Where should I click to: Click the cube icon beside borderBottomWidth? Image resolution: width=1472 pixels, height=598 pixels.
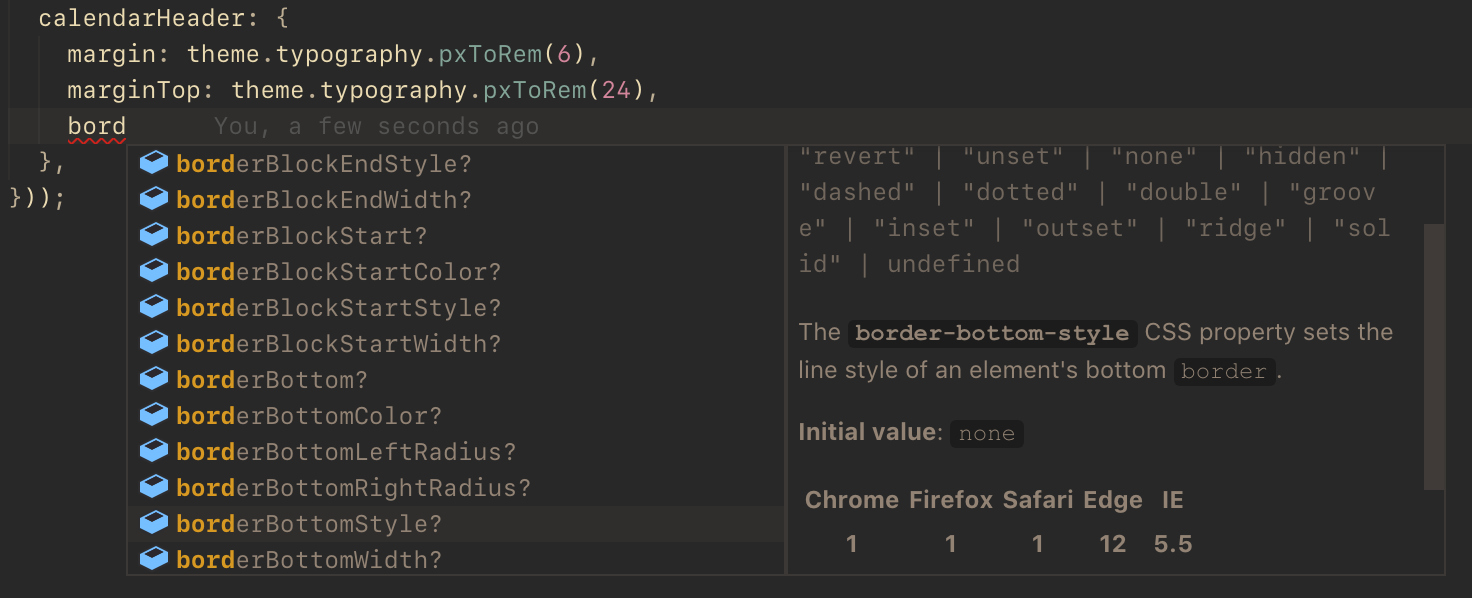tap(153, 559)
